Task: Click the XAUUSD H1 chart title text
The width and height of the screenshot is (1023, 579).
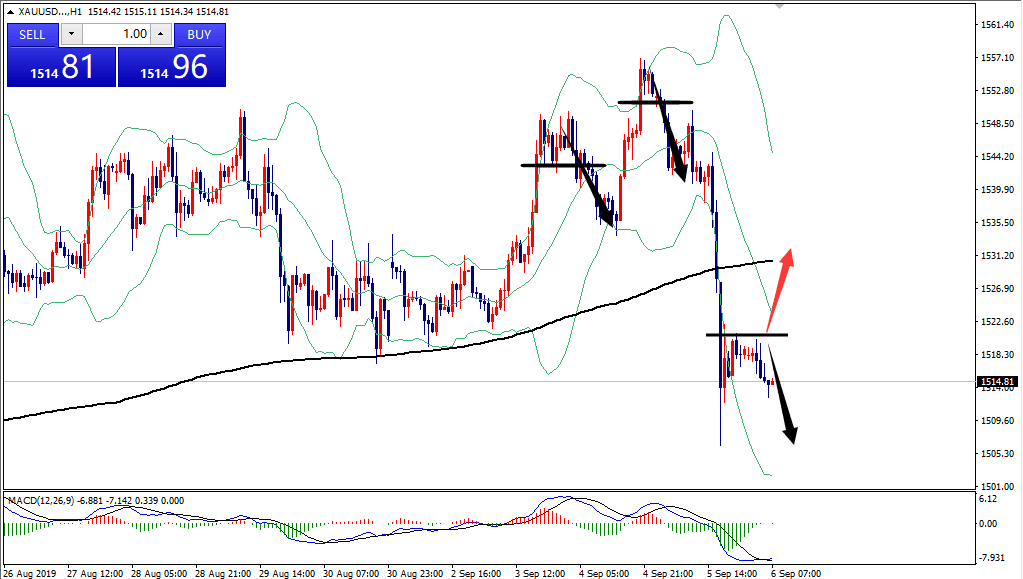Action: point(123,12)
